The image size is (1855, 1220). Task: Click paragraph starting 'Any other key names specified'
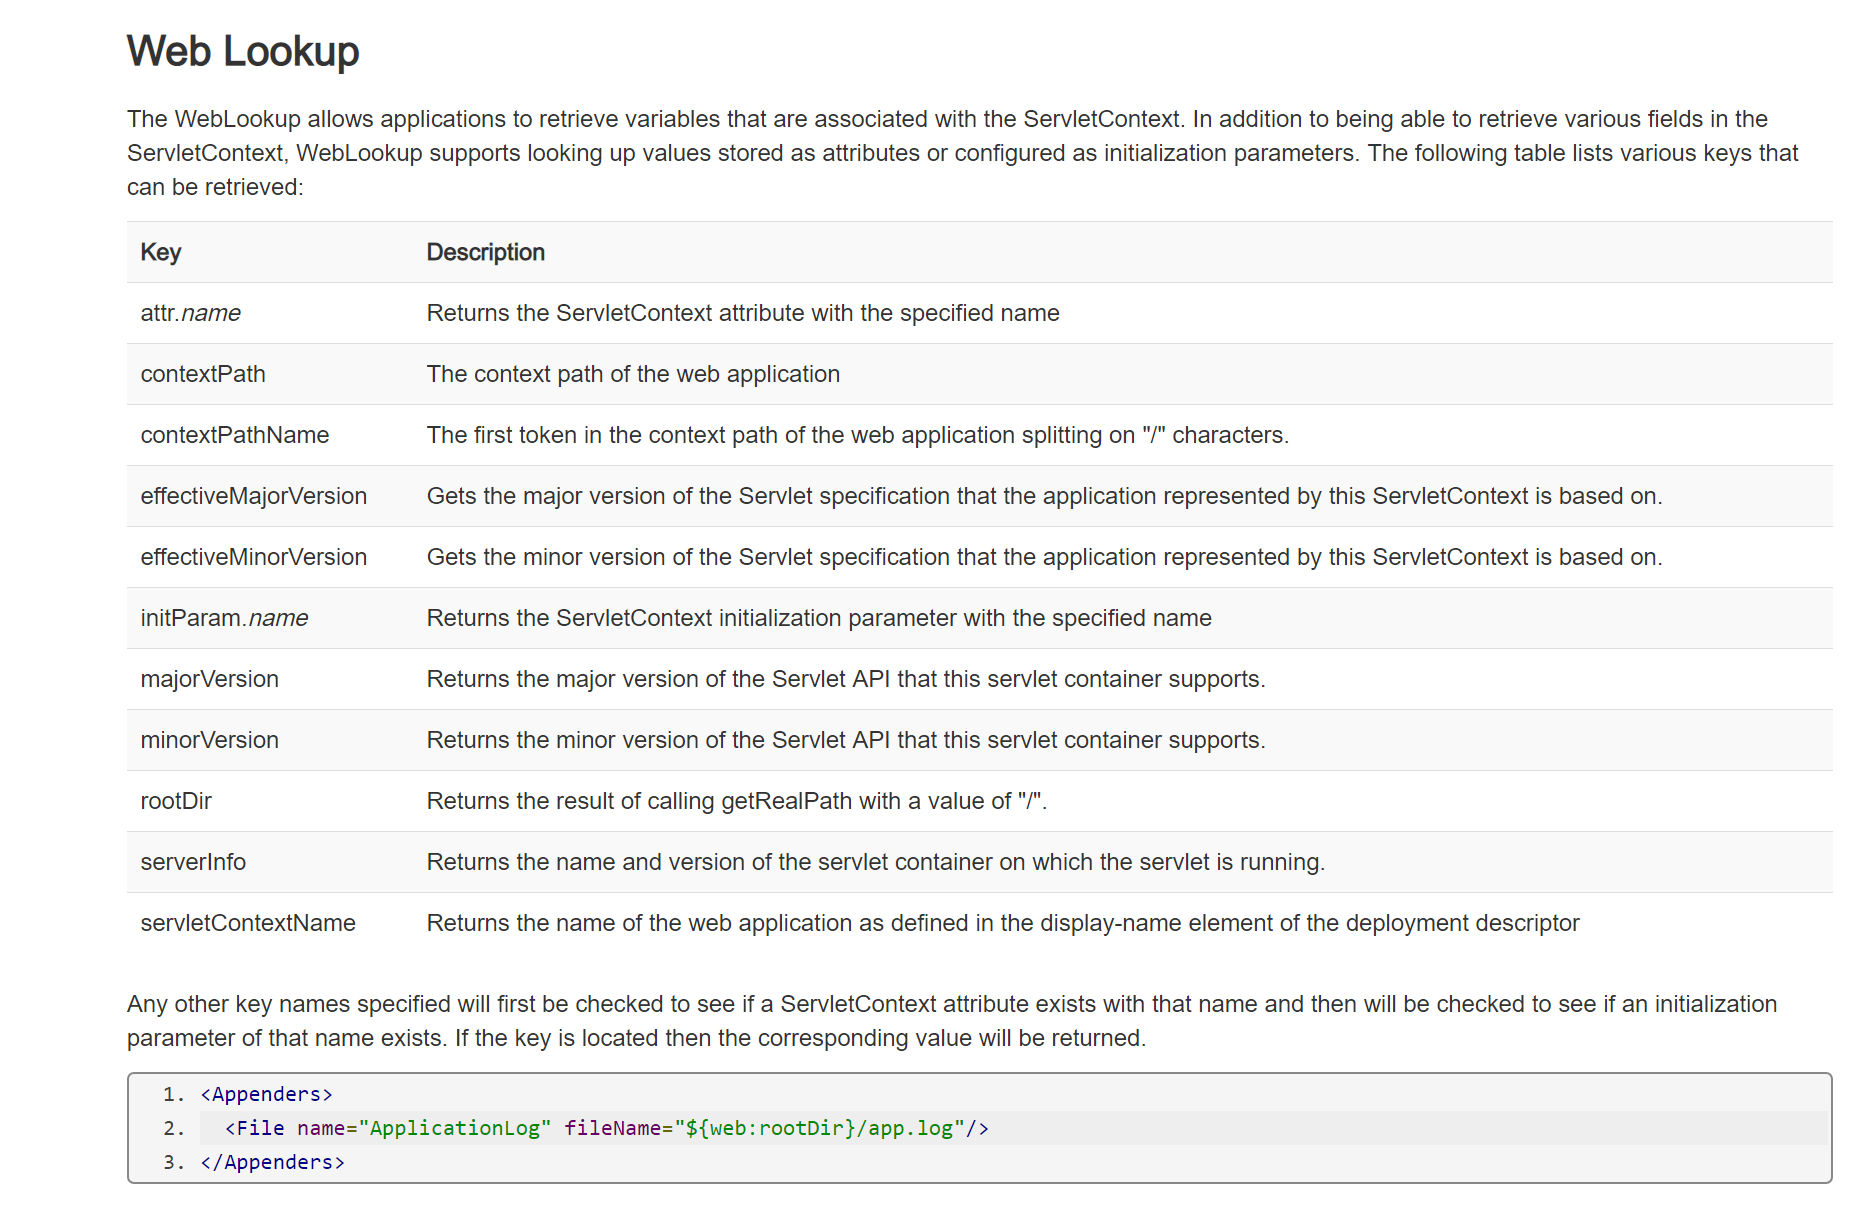pos(952,1021)
